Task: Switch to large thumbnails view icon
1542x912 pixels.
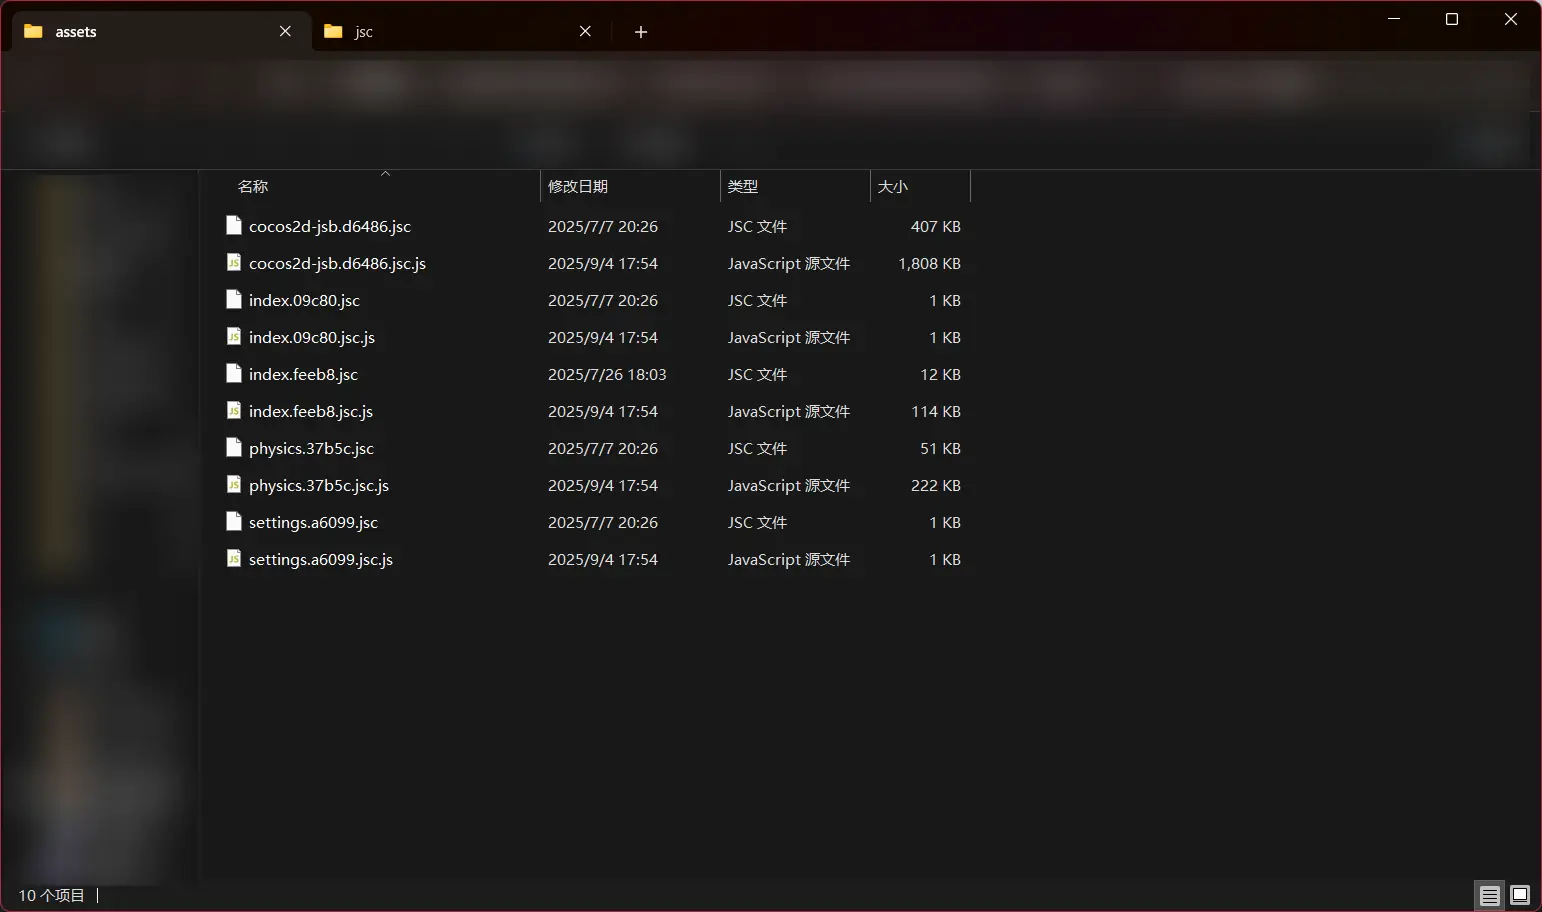Action: (1520, 895)
